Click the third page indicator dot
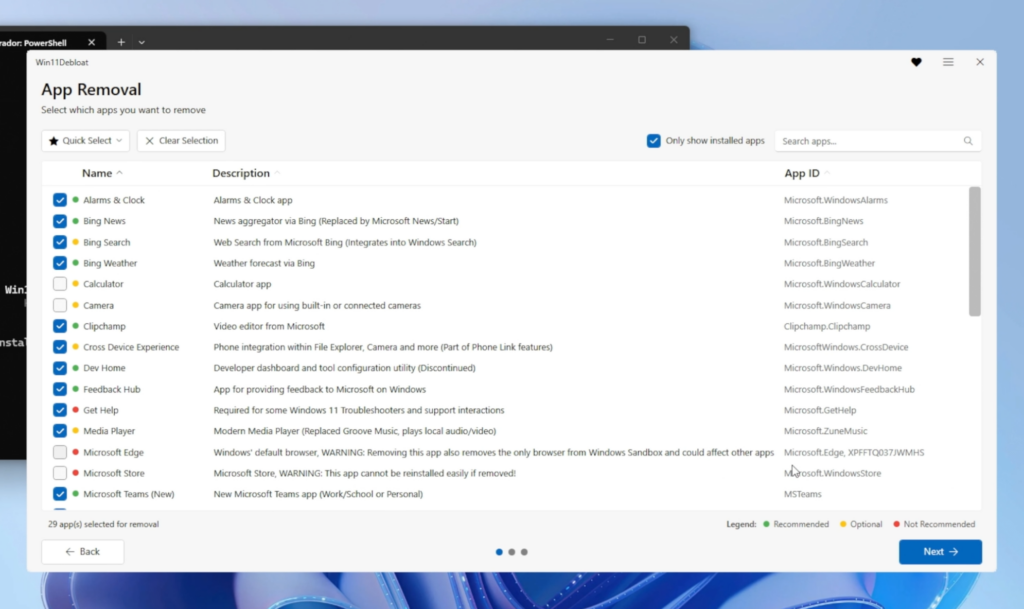1024x609 pixels. click(x=524, y=552)
